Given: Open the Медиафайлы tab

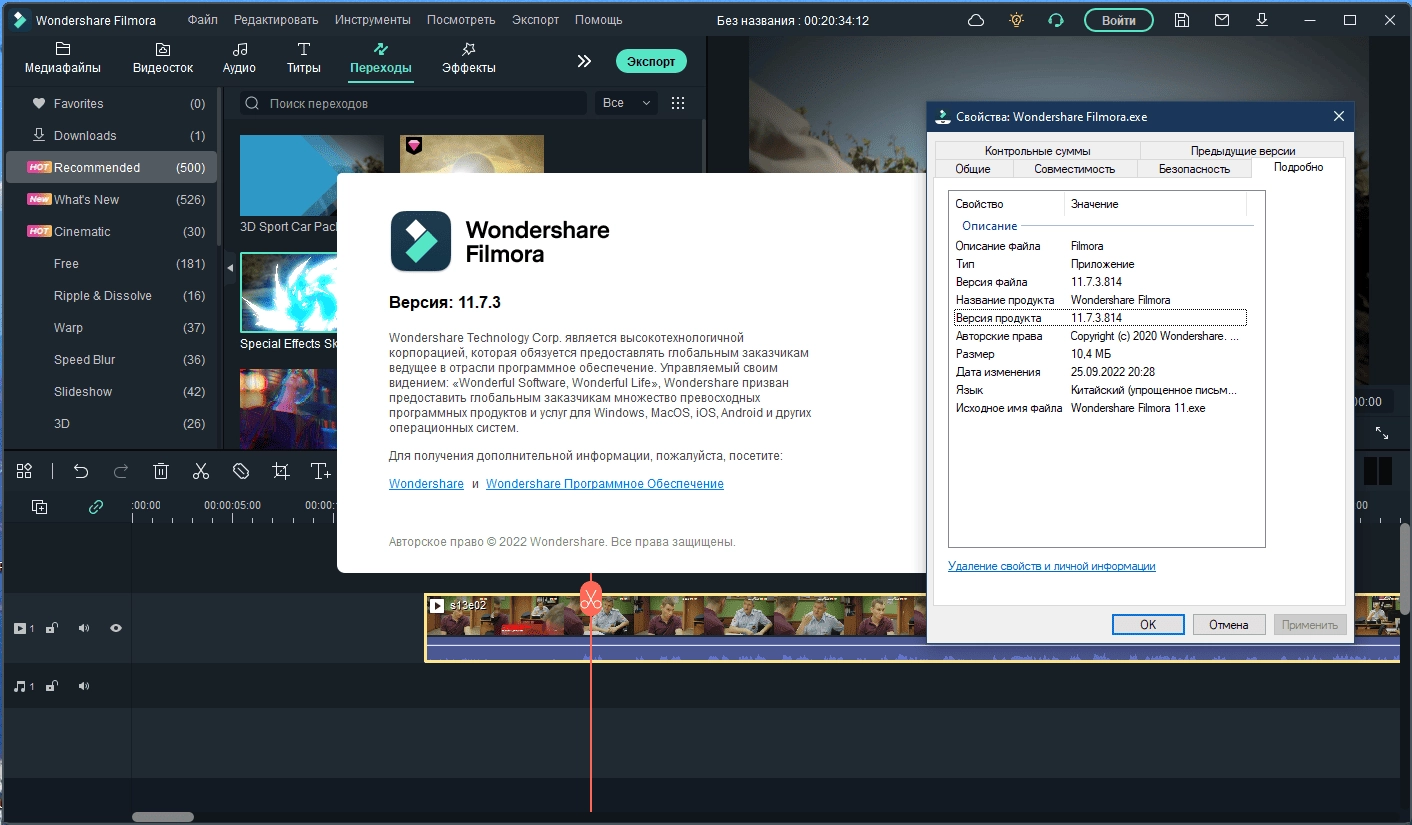Looking at the screenshot, I should (63, 59).
